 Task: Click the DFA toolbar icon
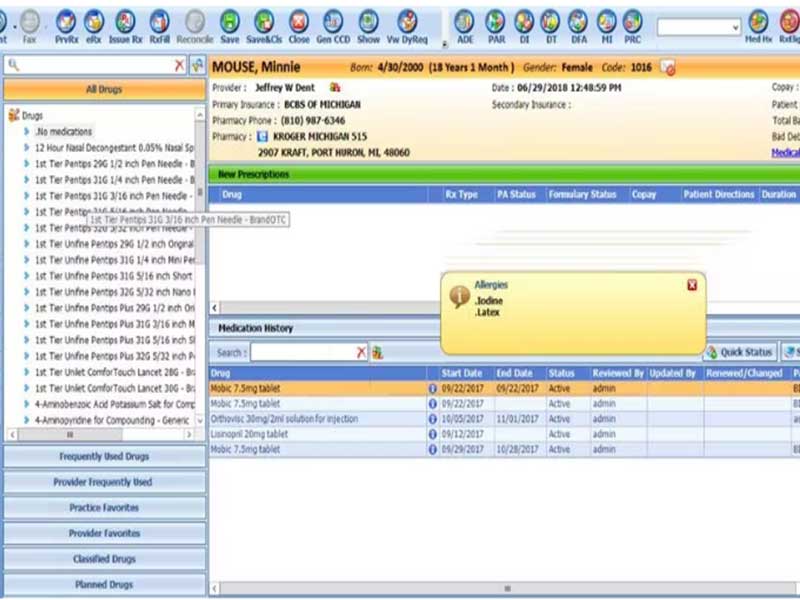pyautogui.click(x=578, y=27)
